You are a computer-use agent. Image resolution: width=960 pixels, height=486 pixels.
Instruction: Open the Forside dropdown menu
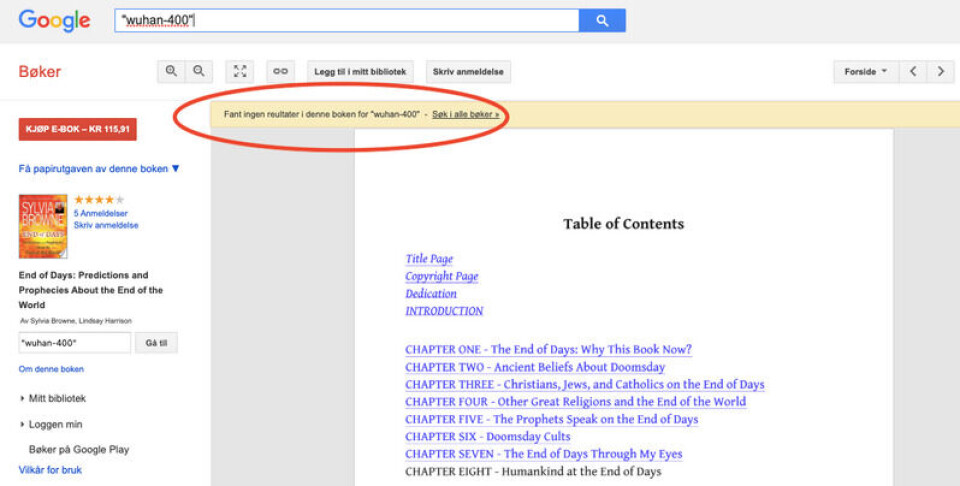(865, 71)
